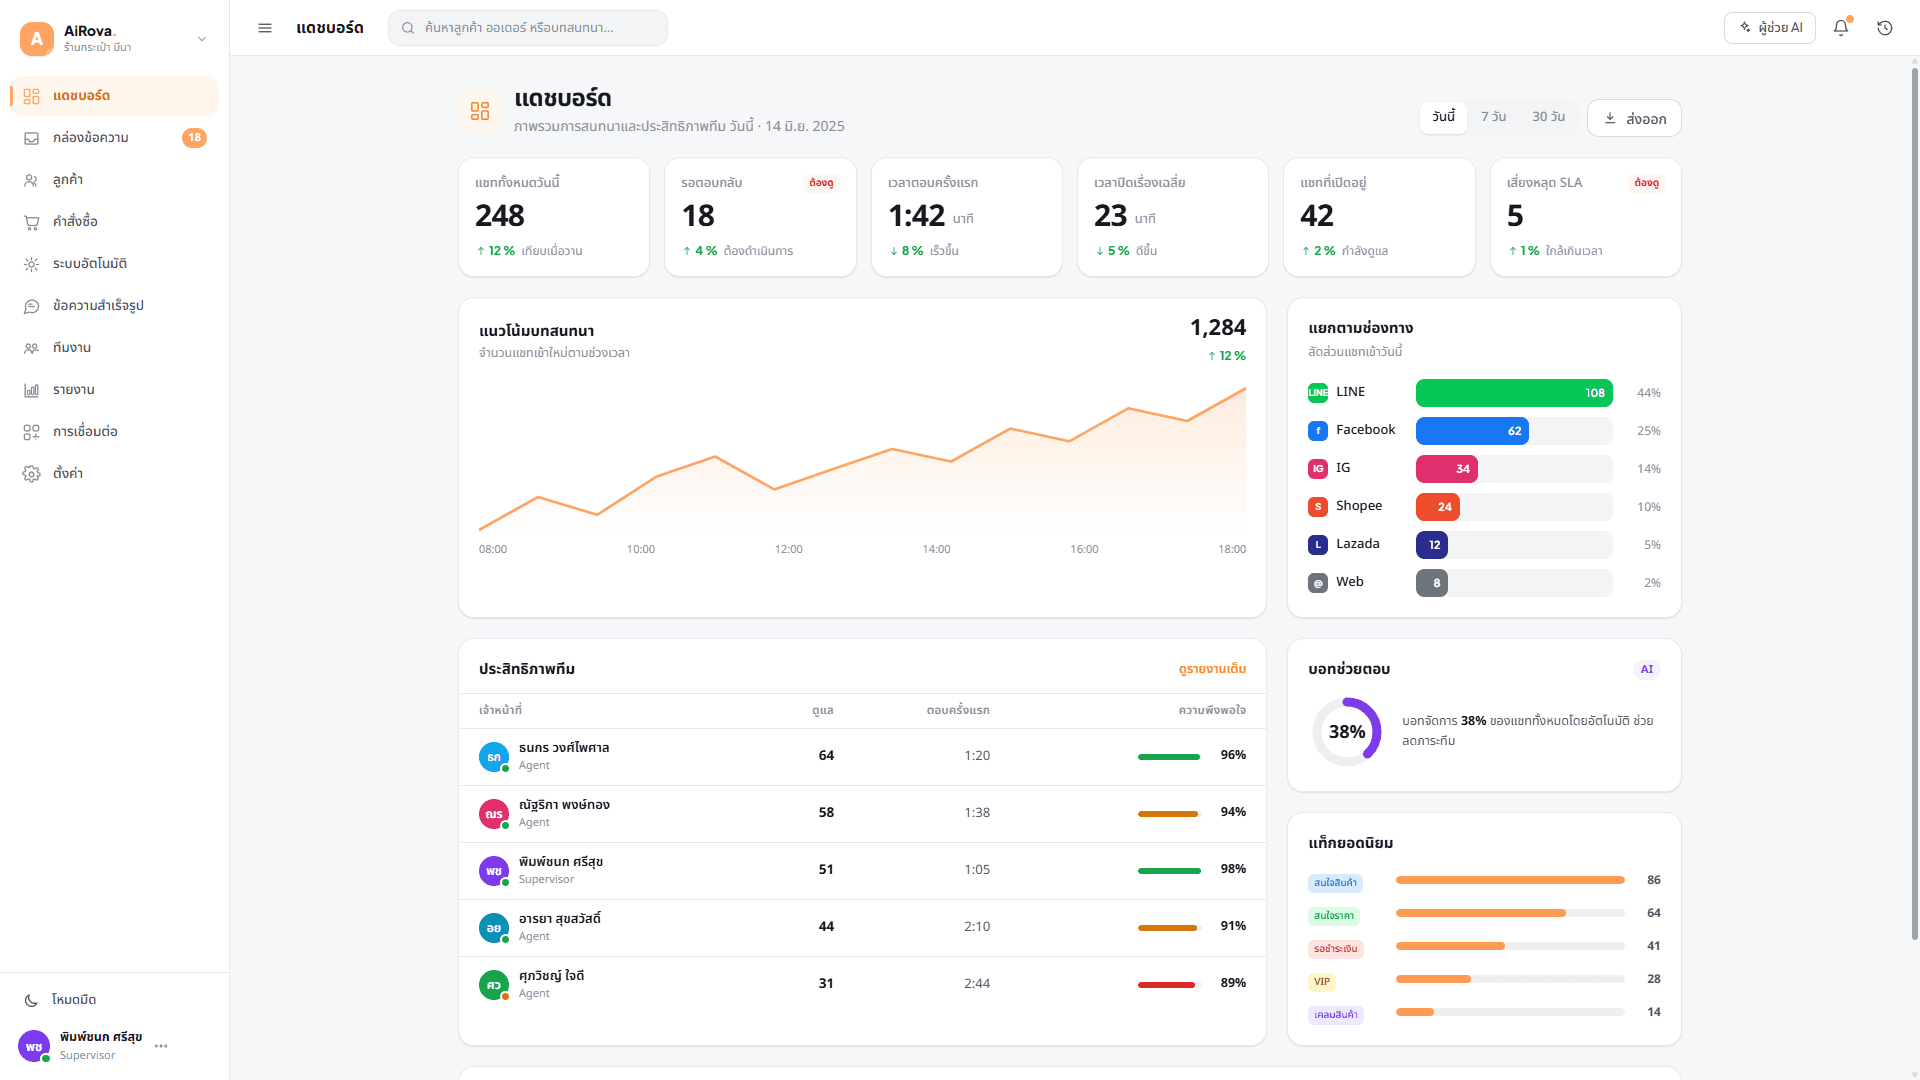Click the 38% donut chart
The image size is (1920, 1080).
1347,732
